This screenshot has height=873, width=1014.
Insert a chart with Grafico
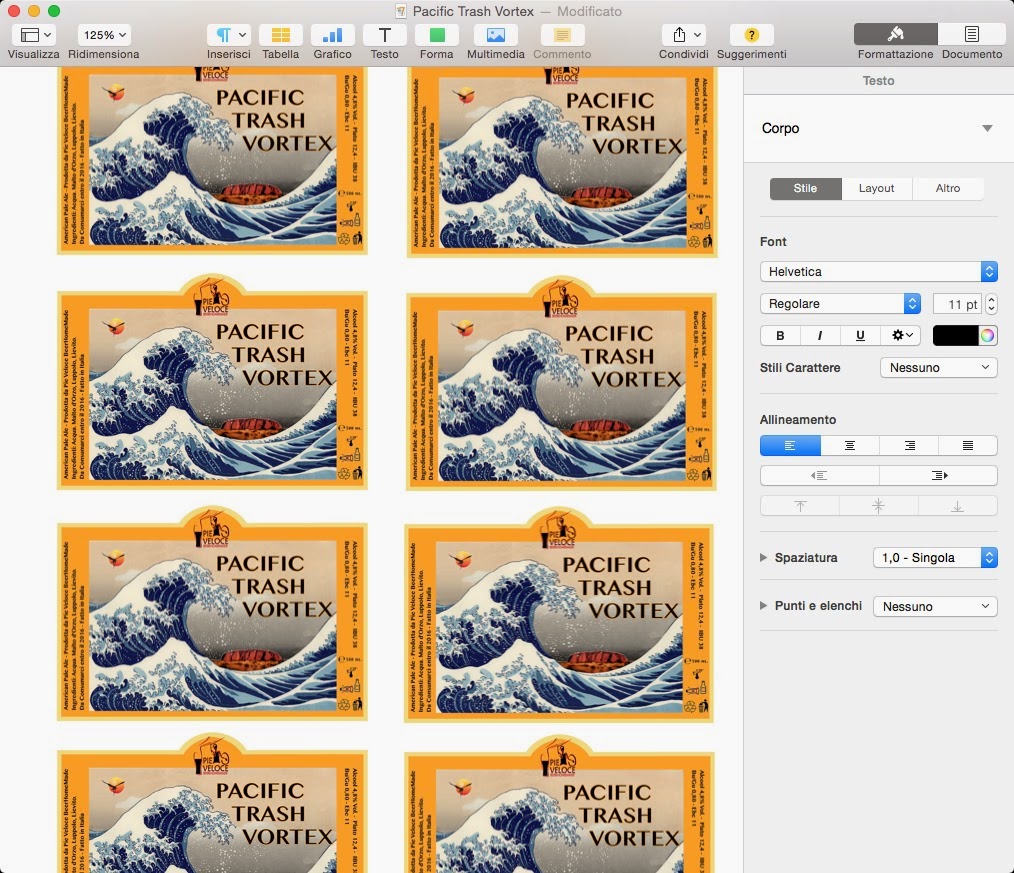pos(332,35)
